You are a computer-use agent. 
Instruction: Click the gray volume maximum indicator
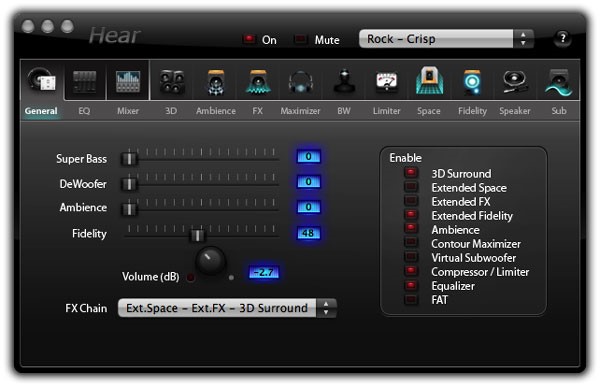click(231, 278)
